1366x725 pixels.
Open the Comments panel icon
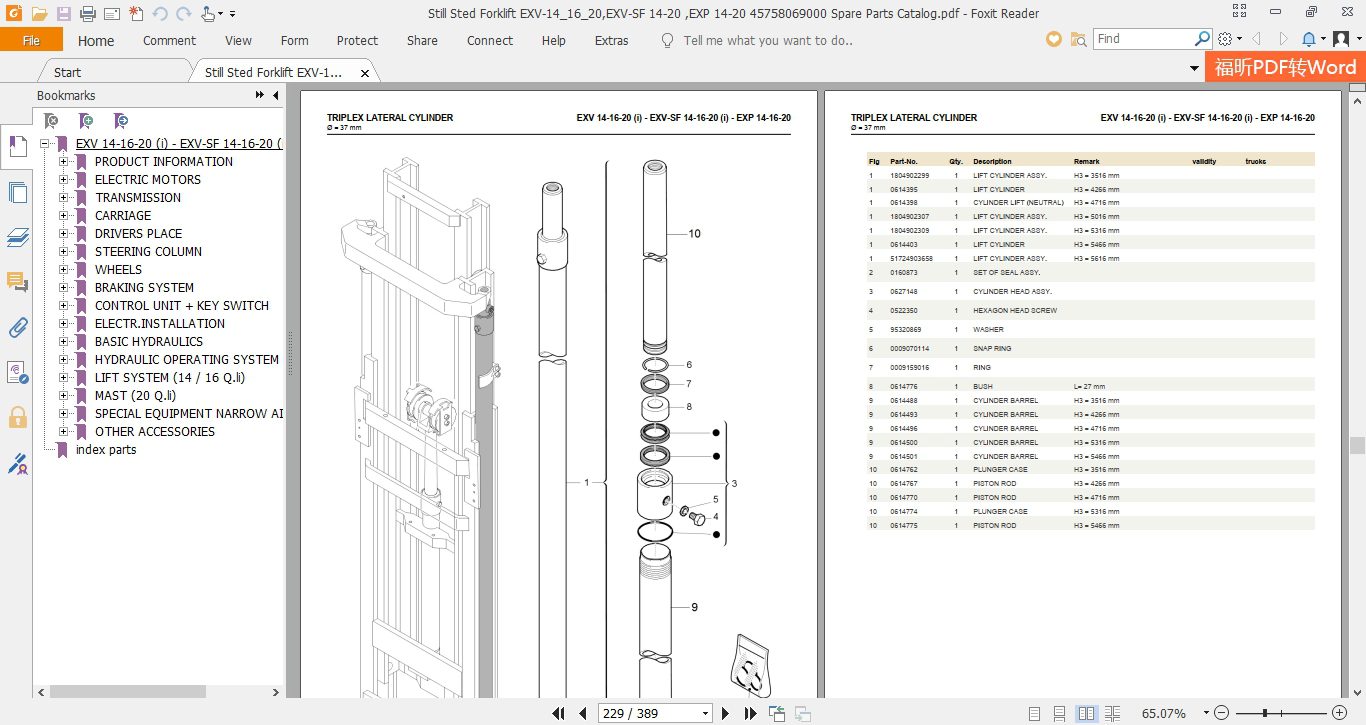17,282
